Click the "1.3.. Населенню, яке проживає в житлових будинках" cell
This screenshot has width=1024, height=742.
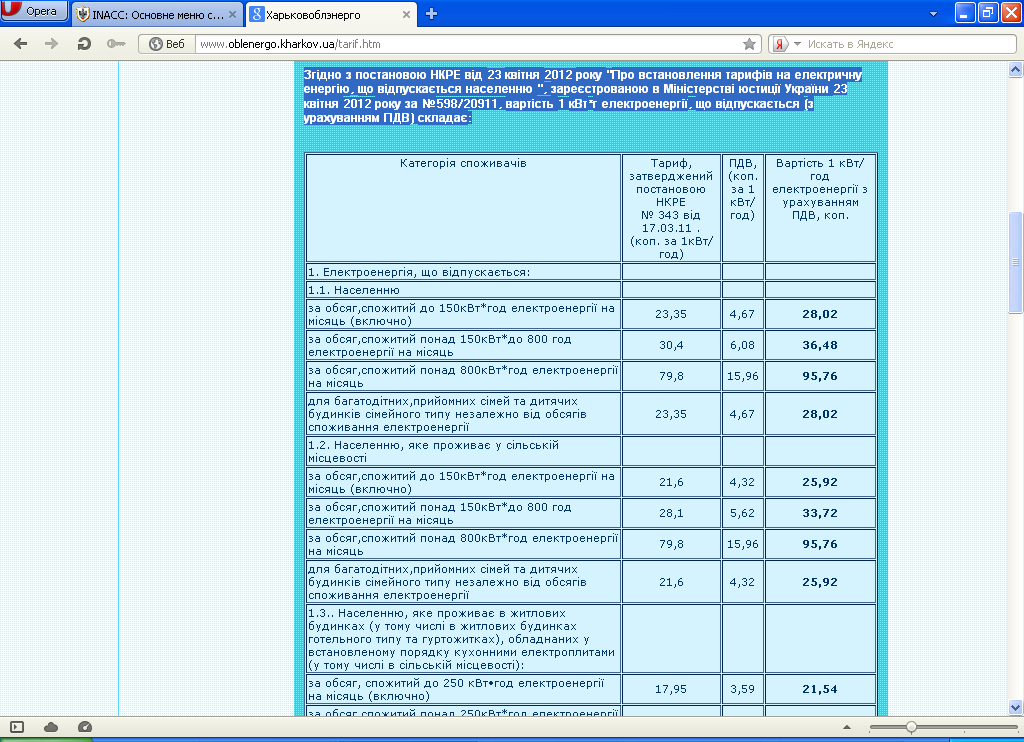(463, 639)
